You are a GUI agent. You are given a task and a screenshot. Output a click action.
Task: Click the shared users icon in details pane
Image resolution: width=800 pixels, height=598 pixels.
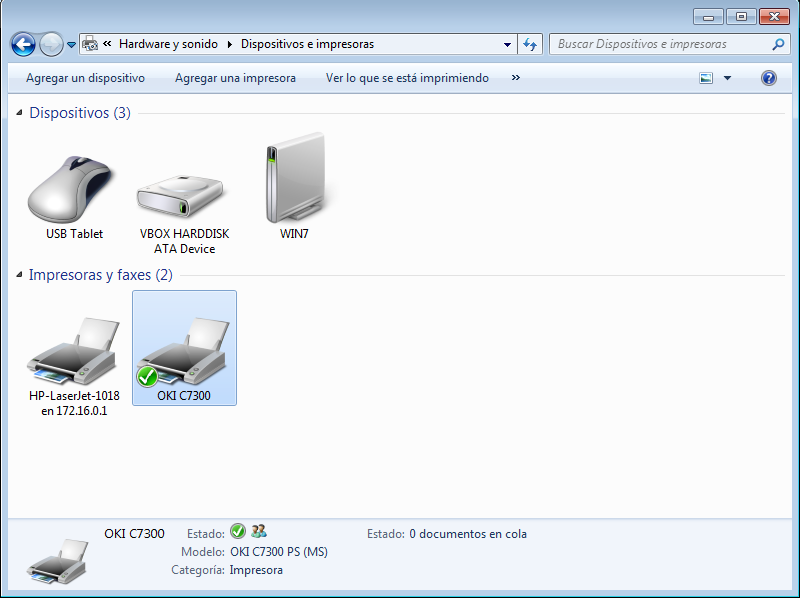[x=259, y=531]
